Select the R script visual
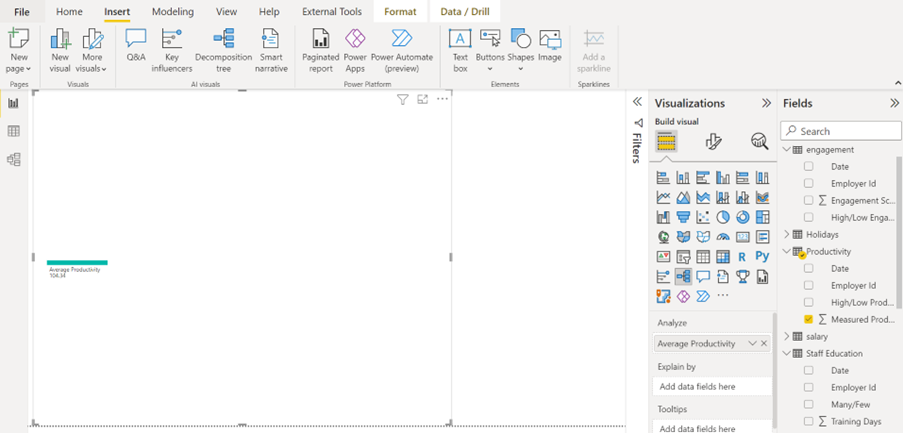The height and width of the screenshot is (433, 903). 742,256
